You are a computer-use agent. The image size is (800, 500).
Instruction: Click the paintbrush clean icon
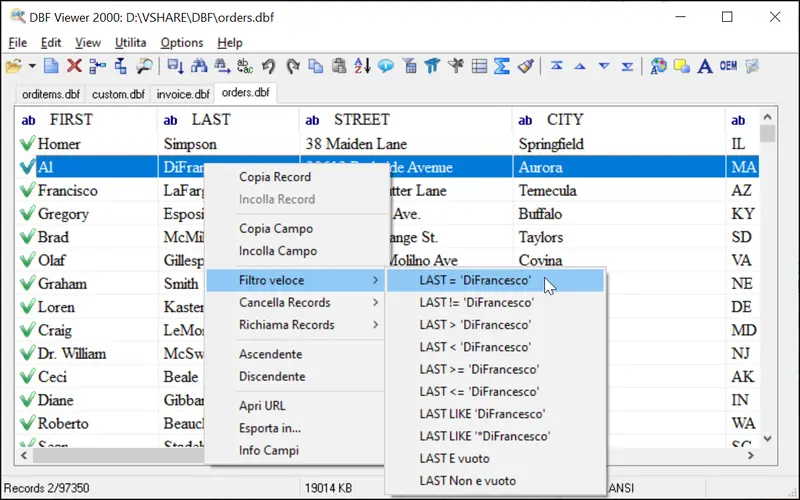coord(526,66)
